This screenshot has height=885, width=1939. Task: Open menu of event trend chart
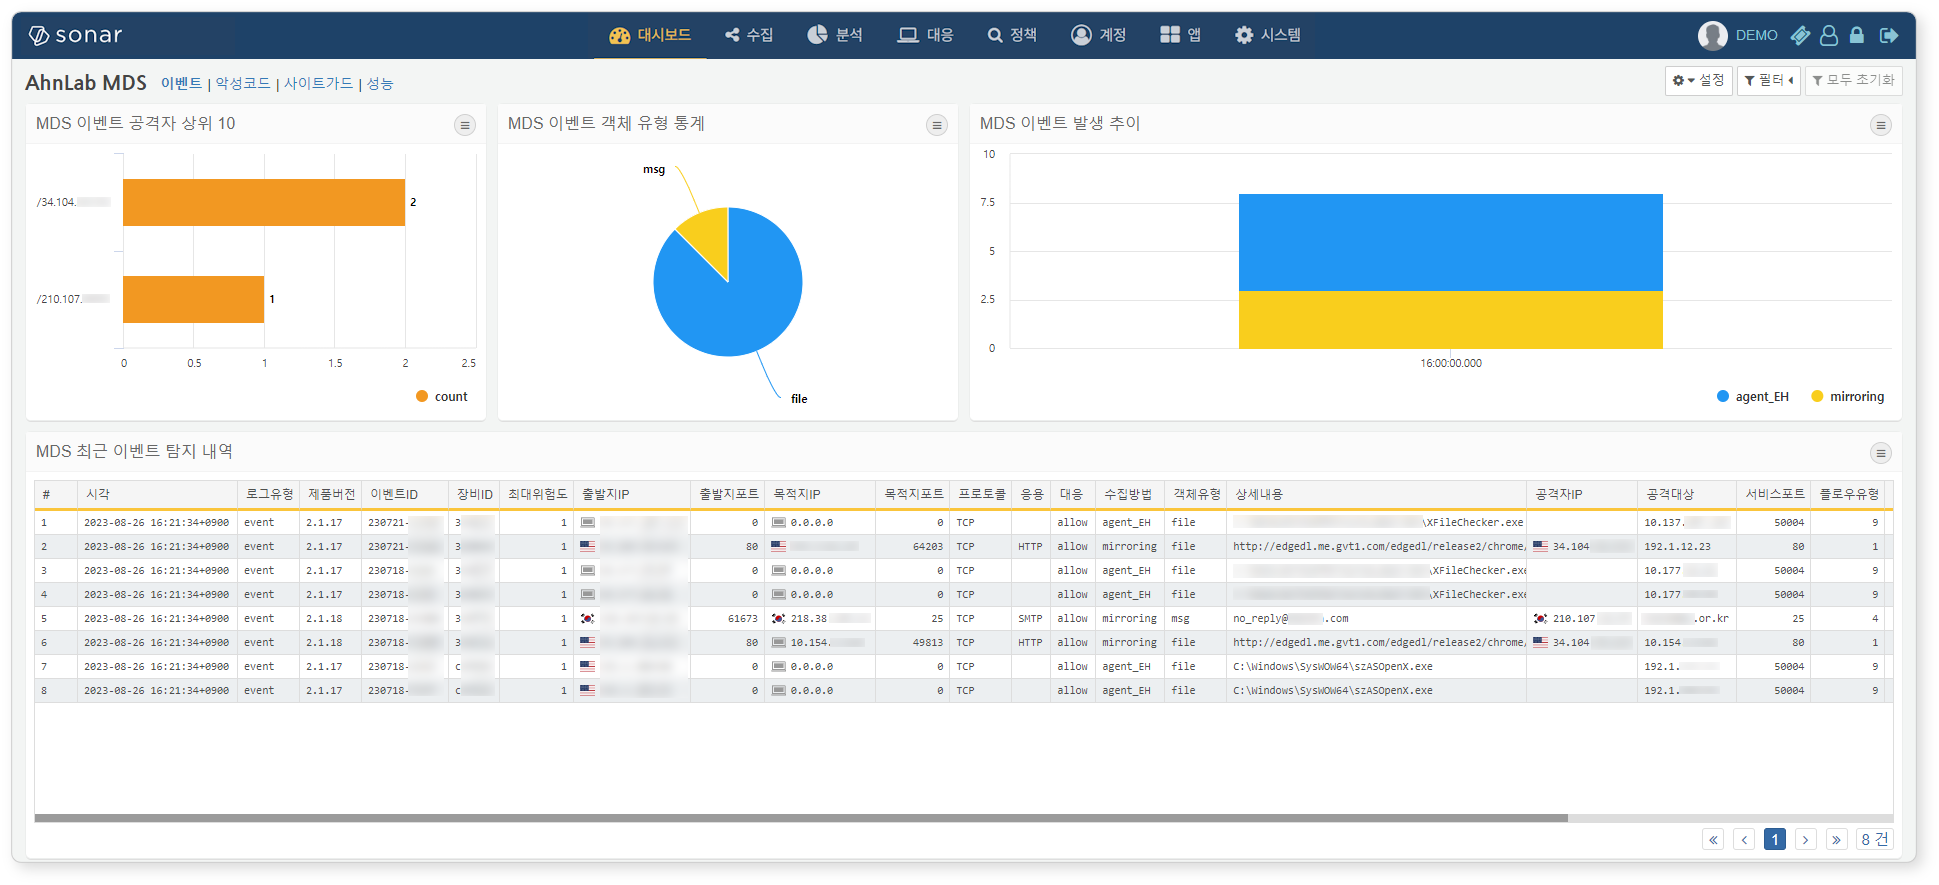point(1881,125)
